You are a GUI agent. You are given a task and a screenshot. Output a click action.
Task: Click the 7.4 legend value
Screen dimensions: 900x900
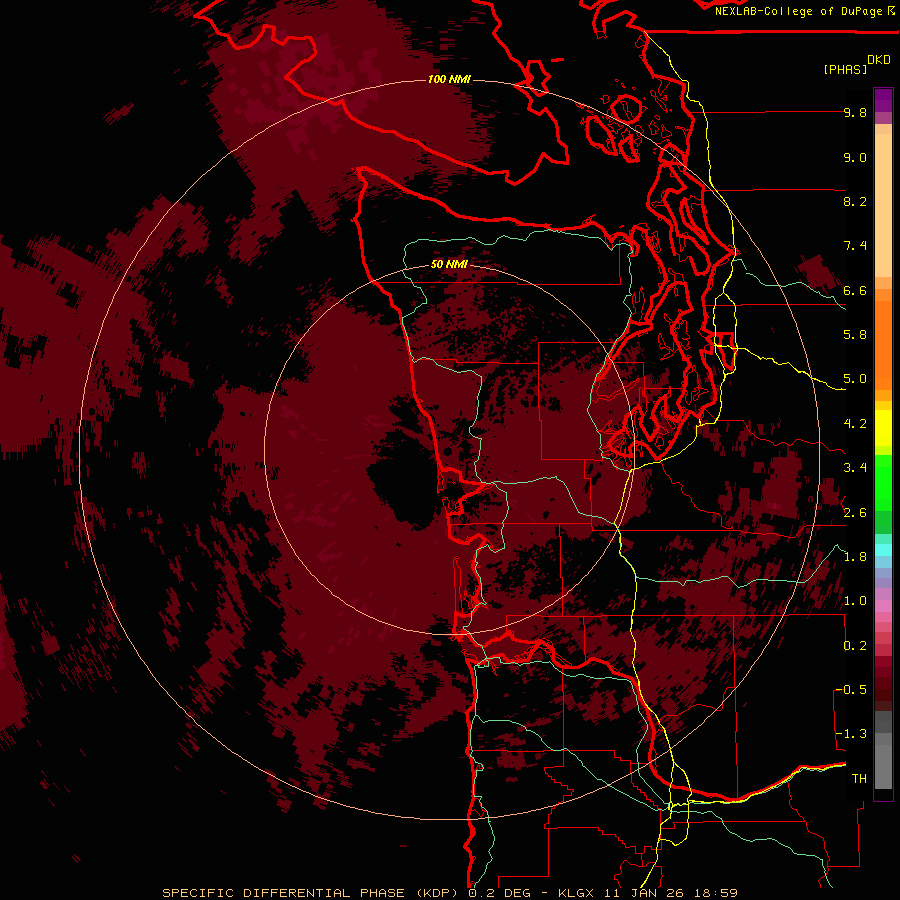[x=855, y=246]
